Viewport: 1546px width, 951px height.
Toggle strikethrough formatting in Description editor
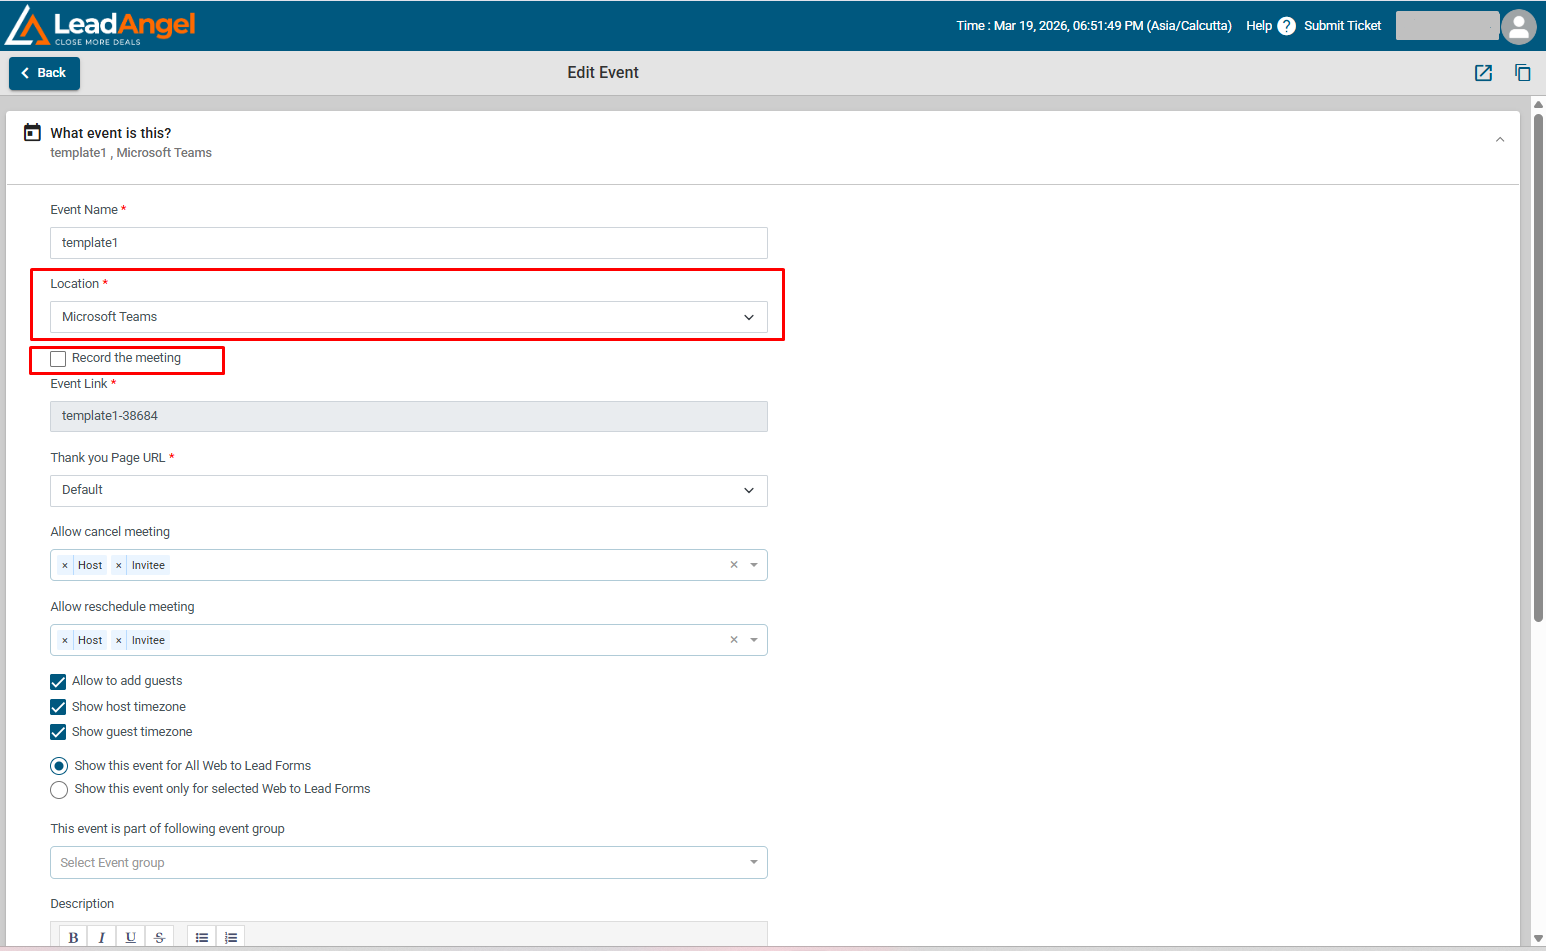[x=160, y=937]
